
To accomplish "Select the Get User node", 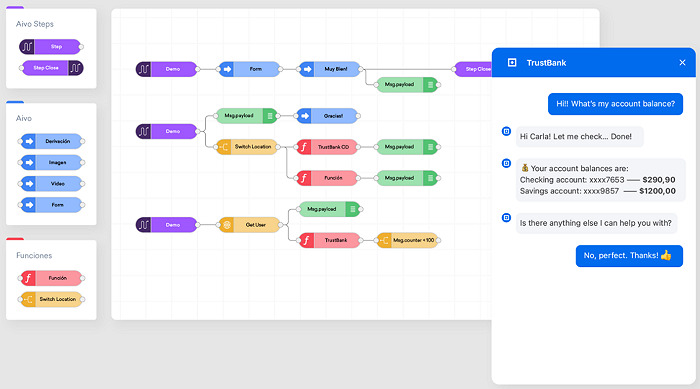I will coord(250,225).
